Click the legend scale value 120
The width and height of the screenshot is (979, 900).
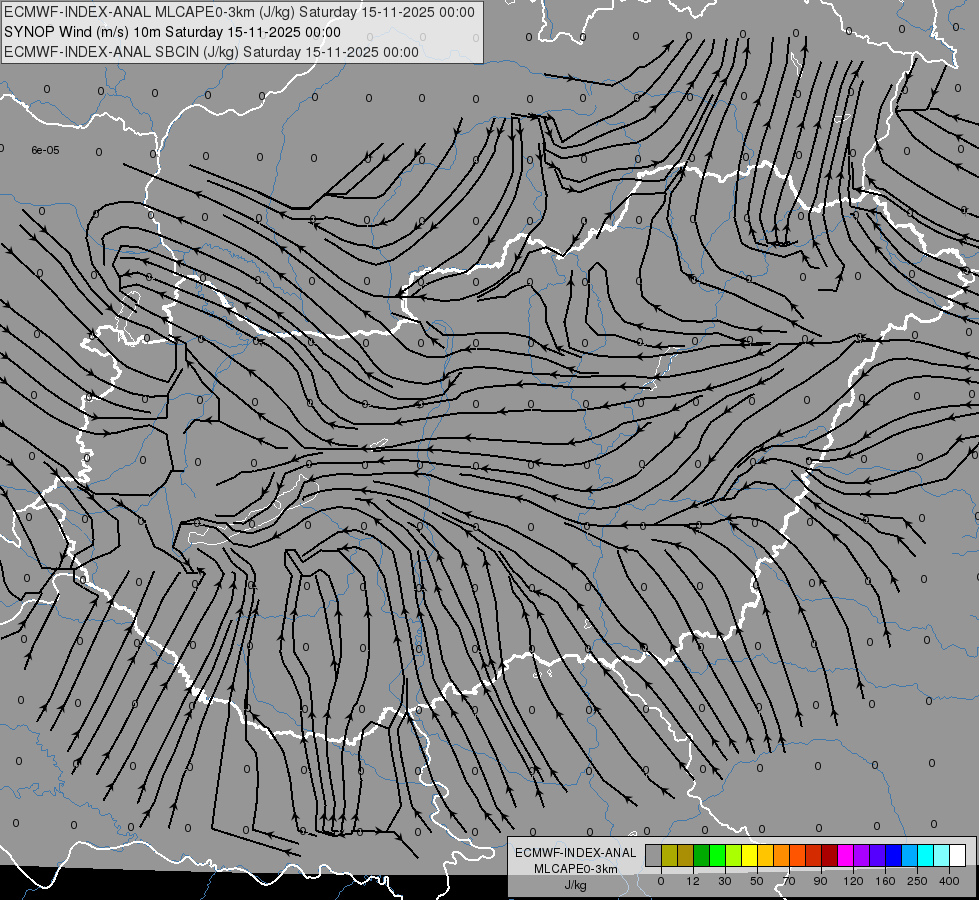click(x=853, y=881)
